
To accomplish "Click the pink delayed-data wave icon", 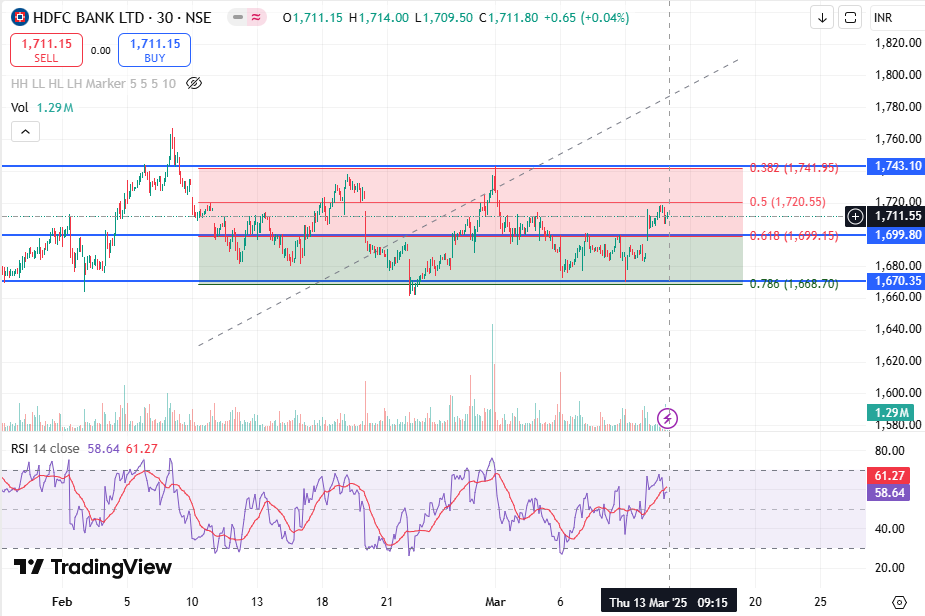I will (257, 18).
